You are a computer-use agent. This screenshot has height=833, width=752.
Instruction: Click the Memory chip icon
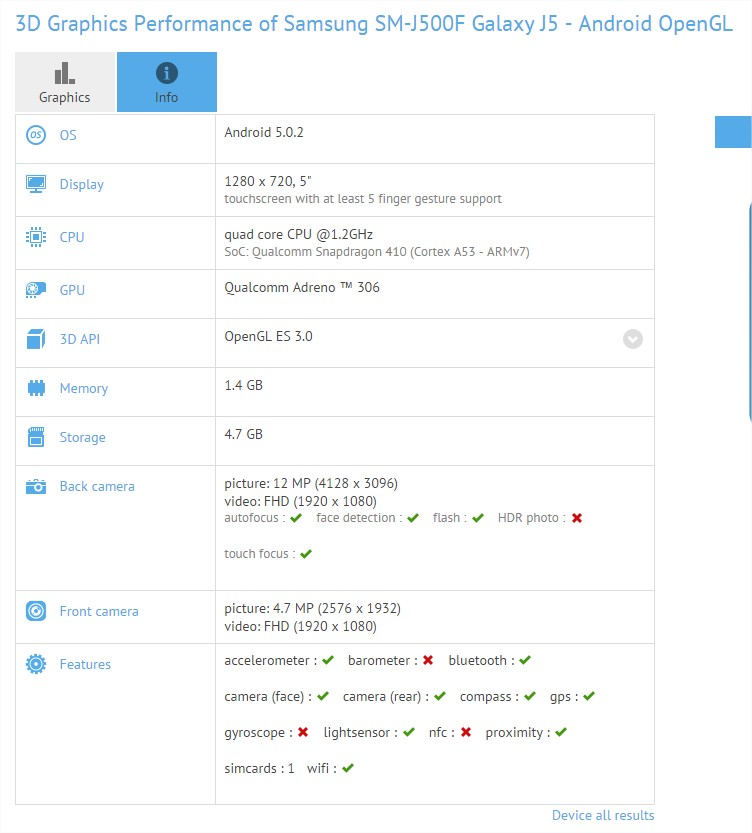click(x=36, y=388)
